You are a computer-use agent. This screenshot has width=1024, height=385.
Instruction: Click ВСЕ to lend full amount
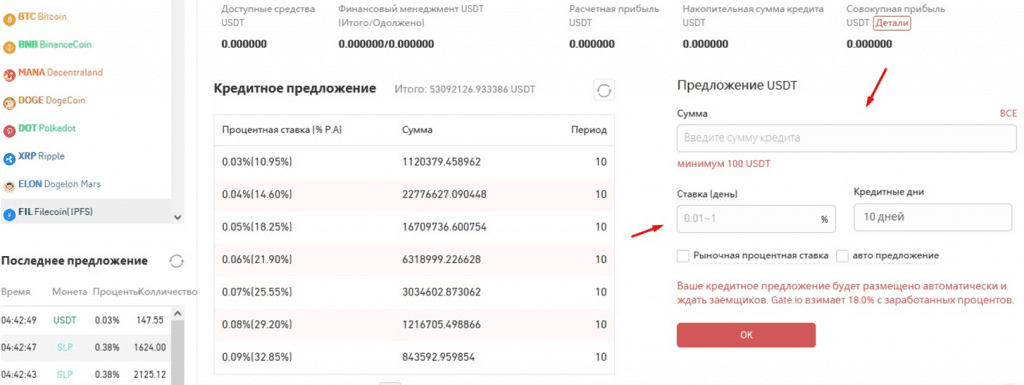[x=1008, y=114]
